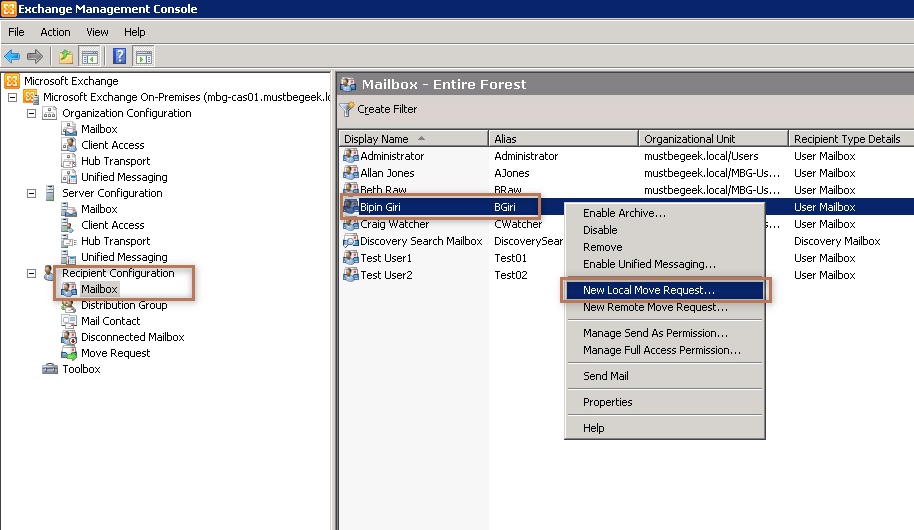Image resolution: width=914 pixels, height=530 pixels.
Task: Click the Discovery Search Mailbox row icon
Action: pos(350,241)
